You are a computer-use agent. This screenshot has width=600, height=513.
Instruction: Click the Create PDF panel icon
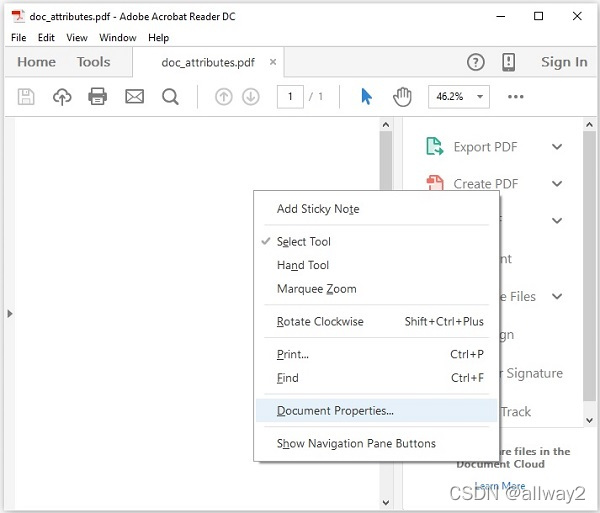coord(435,182)
